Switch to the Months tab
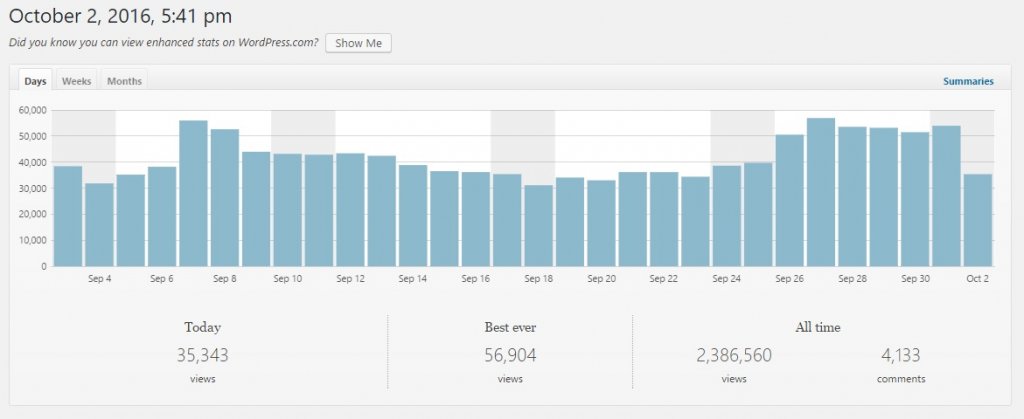Viewport: 1024px width, 419px height. click(x=124, y=81)
